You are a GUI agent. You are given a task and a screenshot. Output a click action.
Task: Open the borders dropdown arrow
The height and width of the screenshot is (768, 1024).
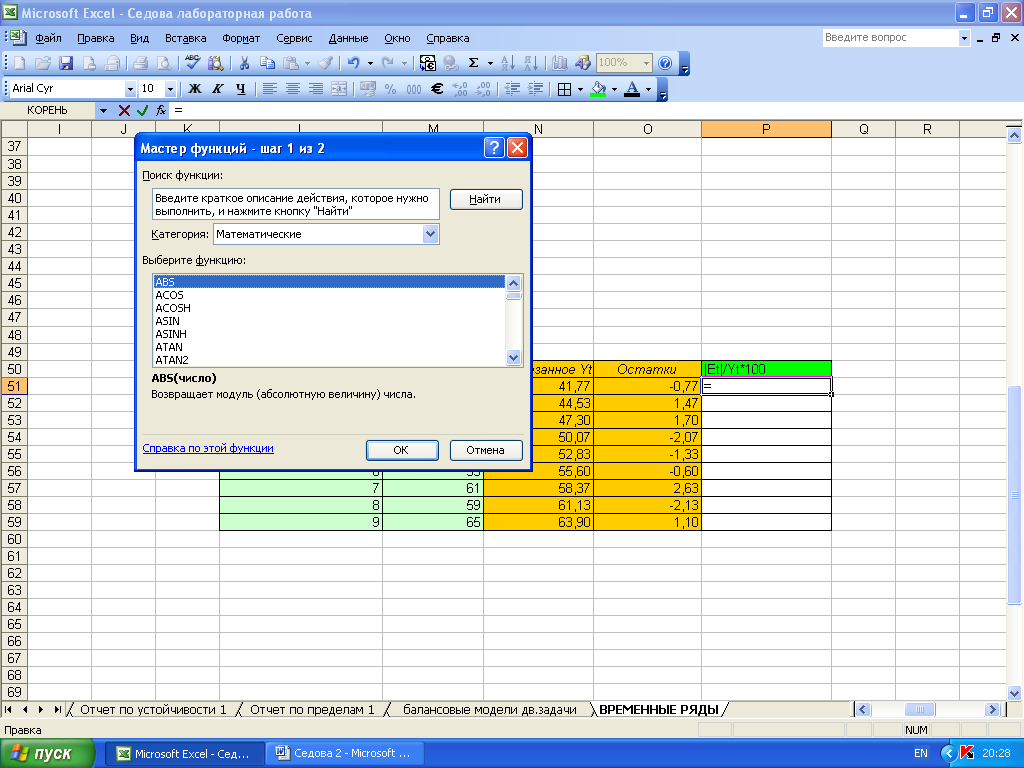pos(580,89)
